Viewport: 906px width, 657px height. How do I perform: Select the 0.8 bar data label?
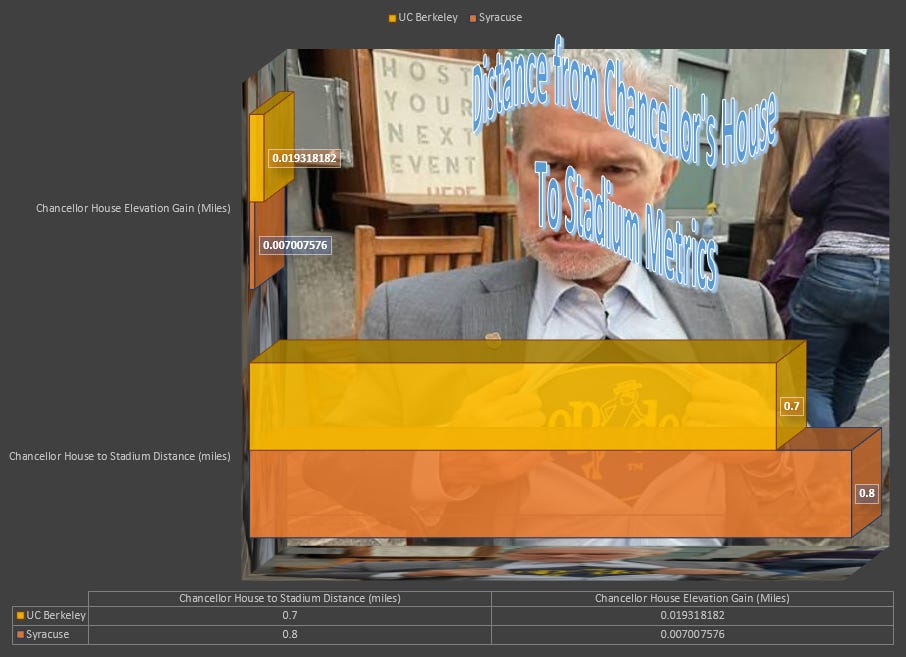[x=866, y=493]
